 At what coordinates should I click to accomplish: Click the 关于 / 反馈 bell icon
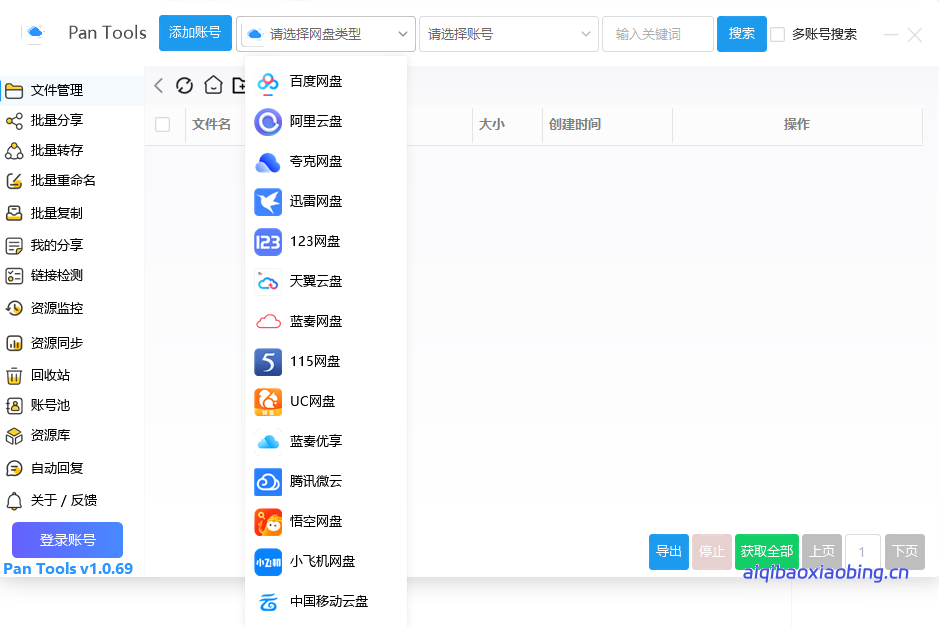pyautogui.click(x=14, y=501)
